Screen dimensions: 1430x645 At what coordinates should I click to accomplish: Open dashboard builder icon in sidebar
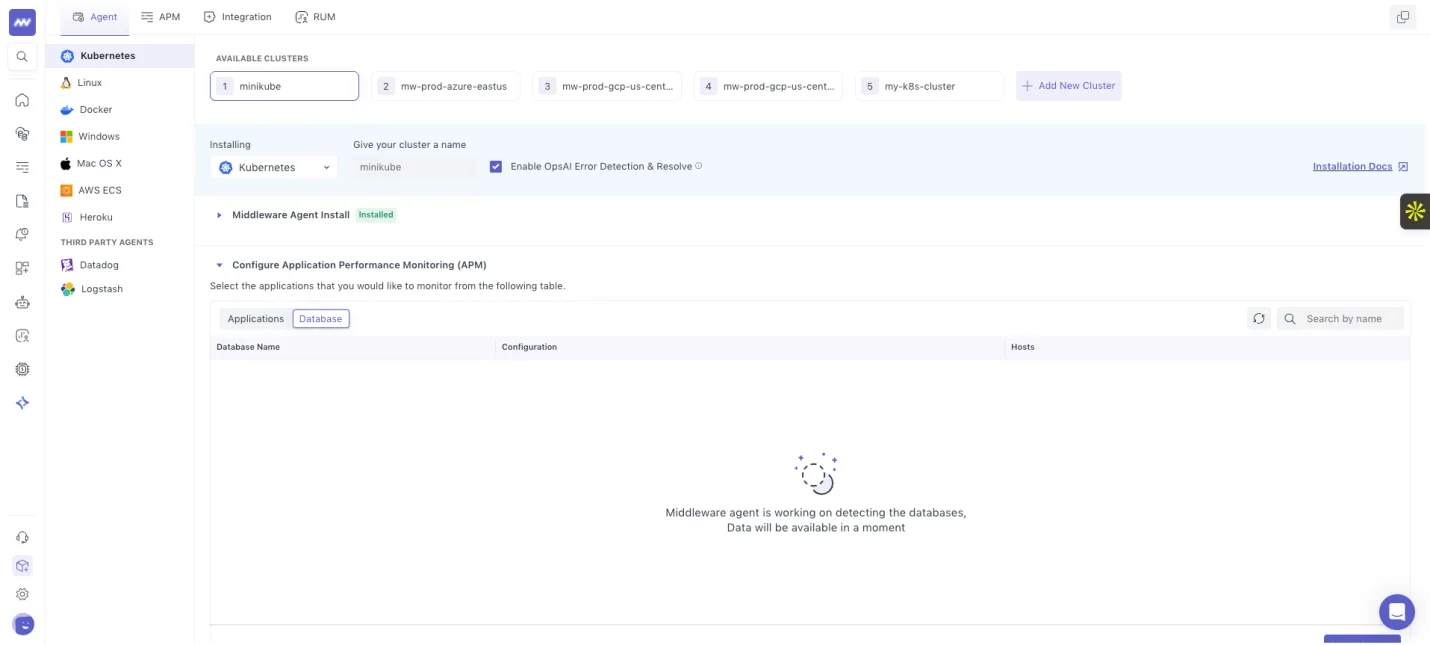[22, 268]
